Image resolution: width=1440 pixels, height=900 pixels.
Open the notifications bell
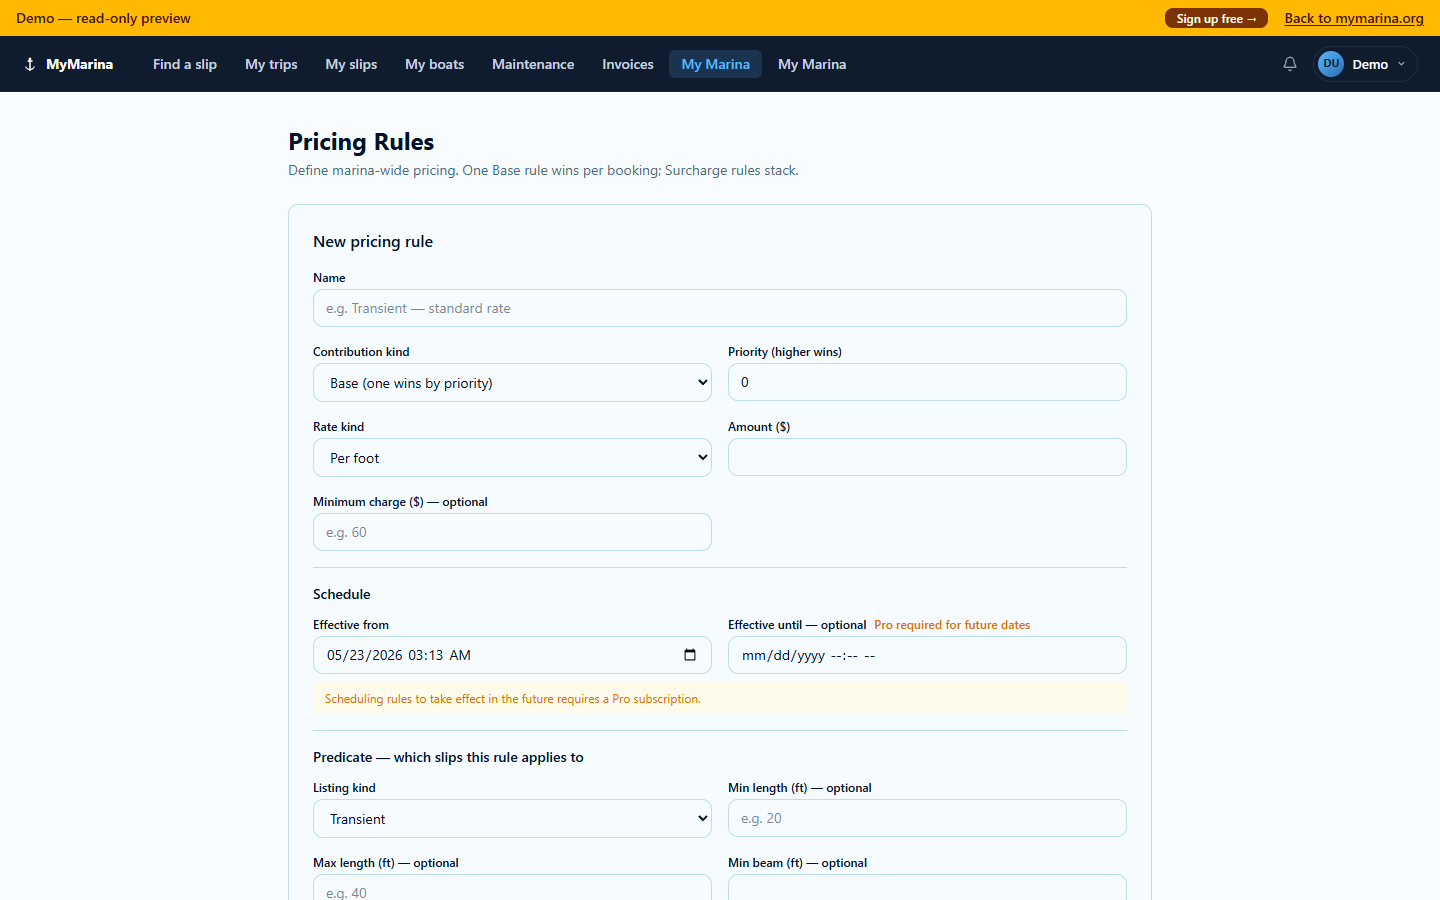[1290, 64]
